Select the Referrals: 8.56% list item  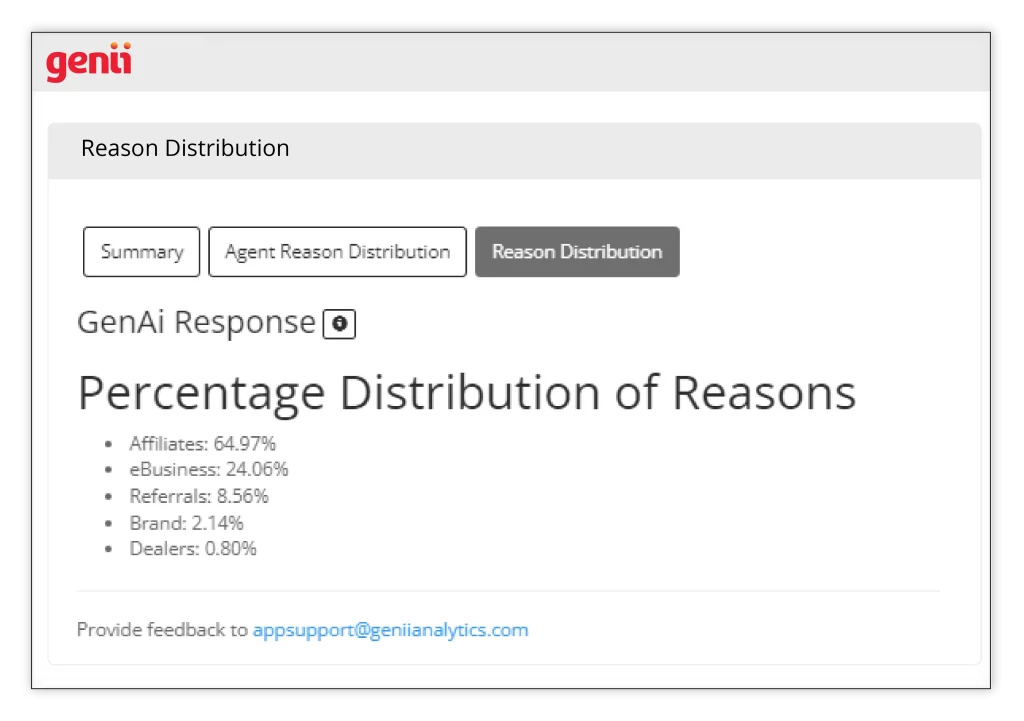(198, 496)
